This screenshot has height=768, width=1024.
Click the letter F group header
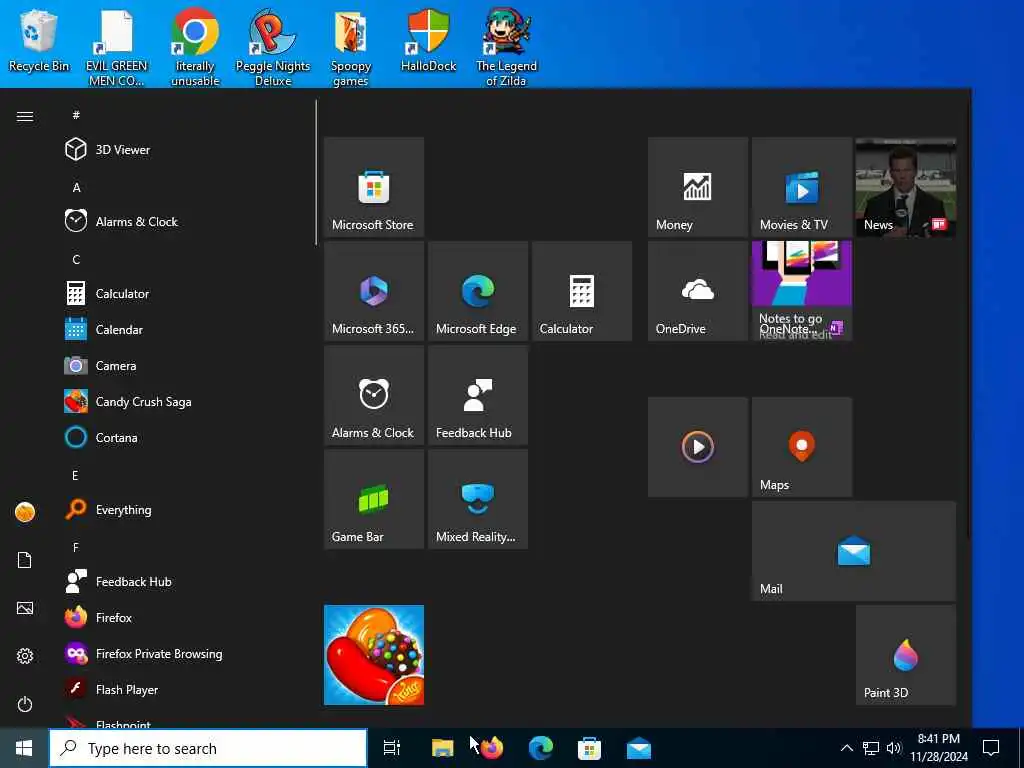click(76, 547)
